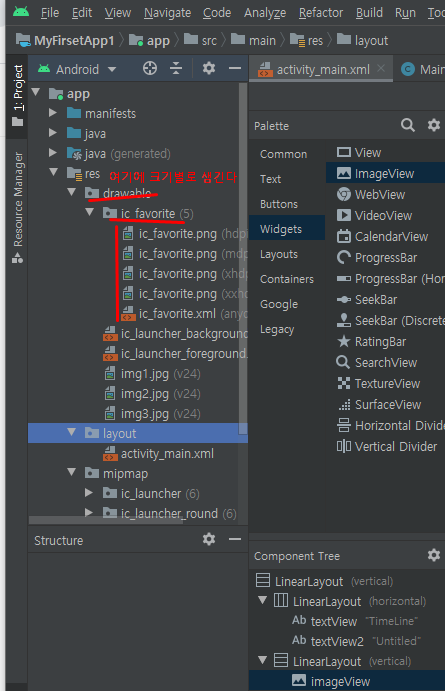Open the View menu
Image resolution: width=445 pixels, height=691 pixels.
tap(118, 13)
